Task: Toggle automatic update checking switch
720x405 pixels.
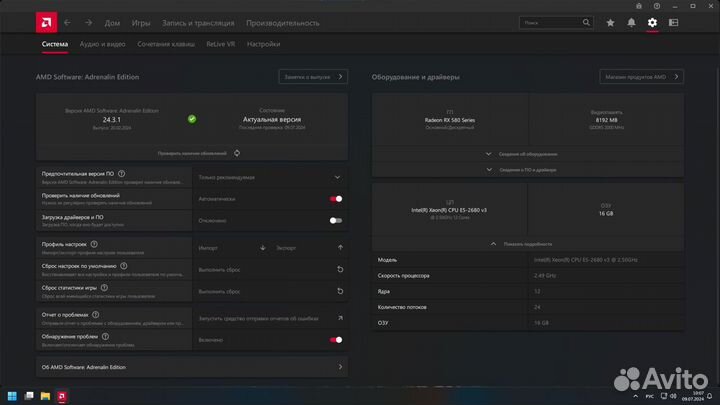Action: point(336,199)
